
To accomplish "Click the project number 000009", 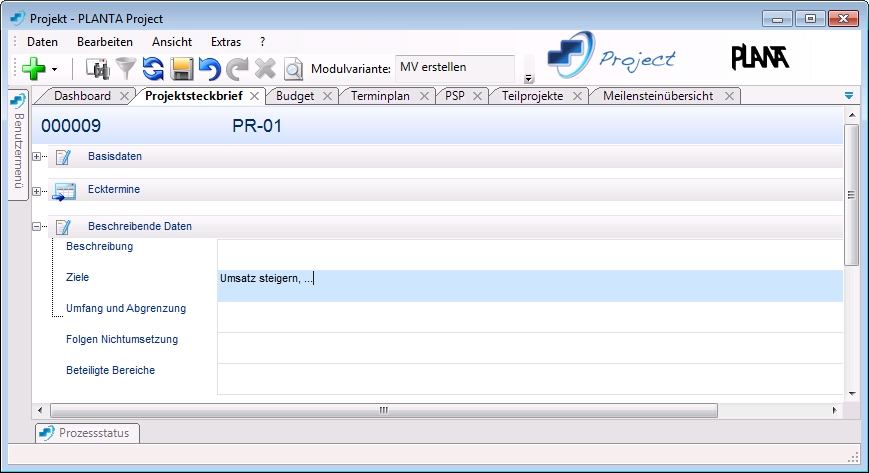I will [71, 126].
